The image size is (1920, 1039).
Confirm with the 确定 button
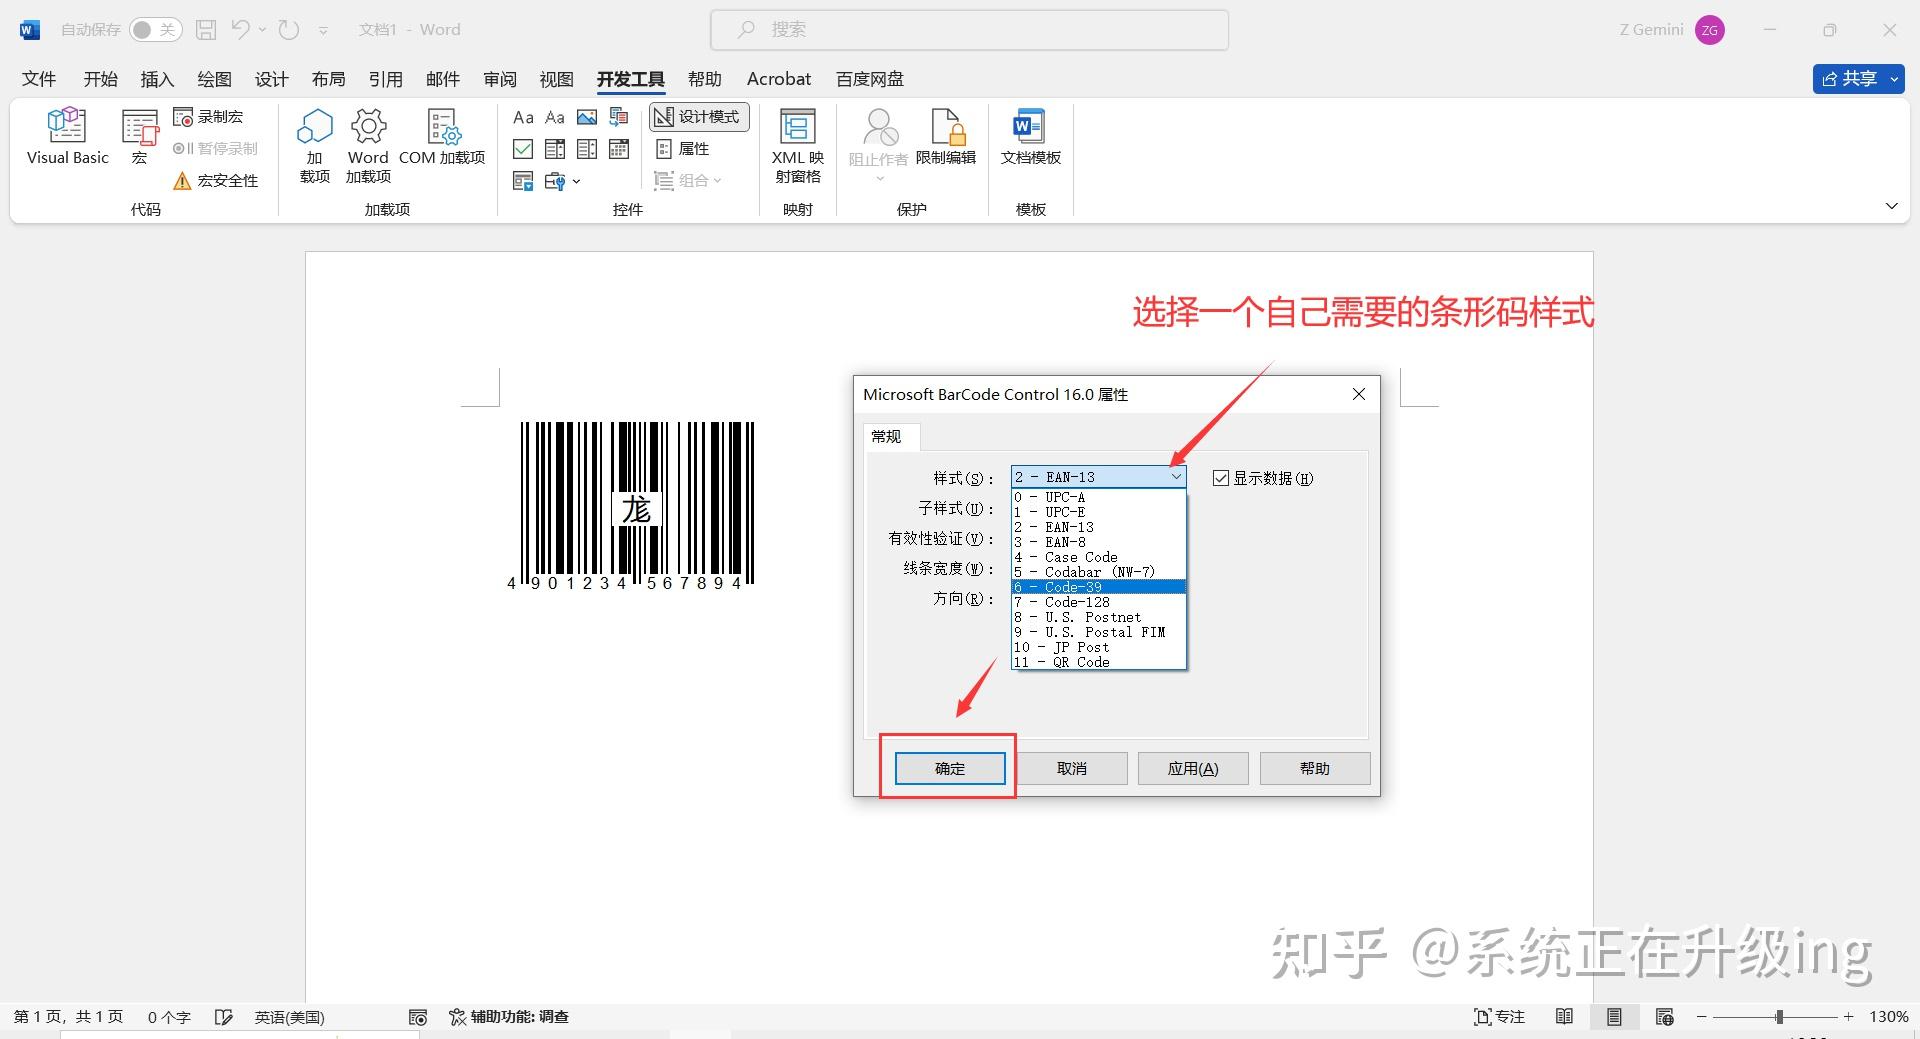coord(950,768)
